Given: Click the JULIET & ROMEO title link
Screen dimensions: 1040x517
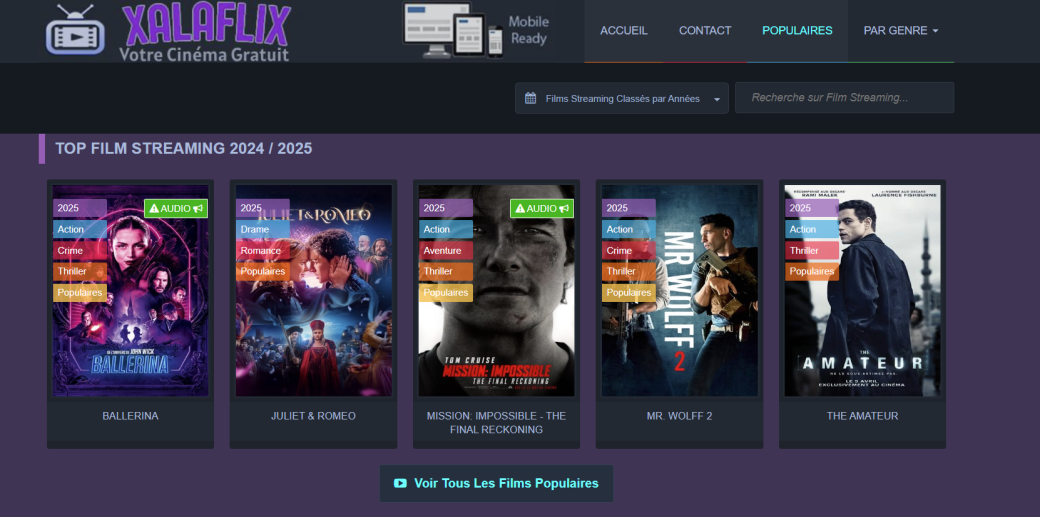Looking at the screenshot, I should (314, 416).
